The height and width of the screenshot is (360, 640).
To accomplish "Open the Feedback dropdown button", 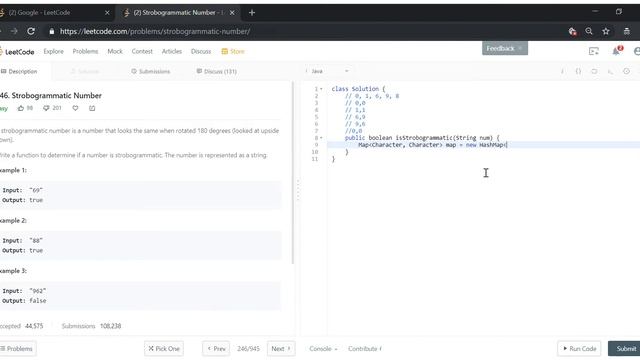I will 505,48.
